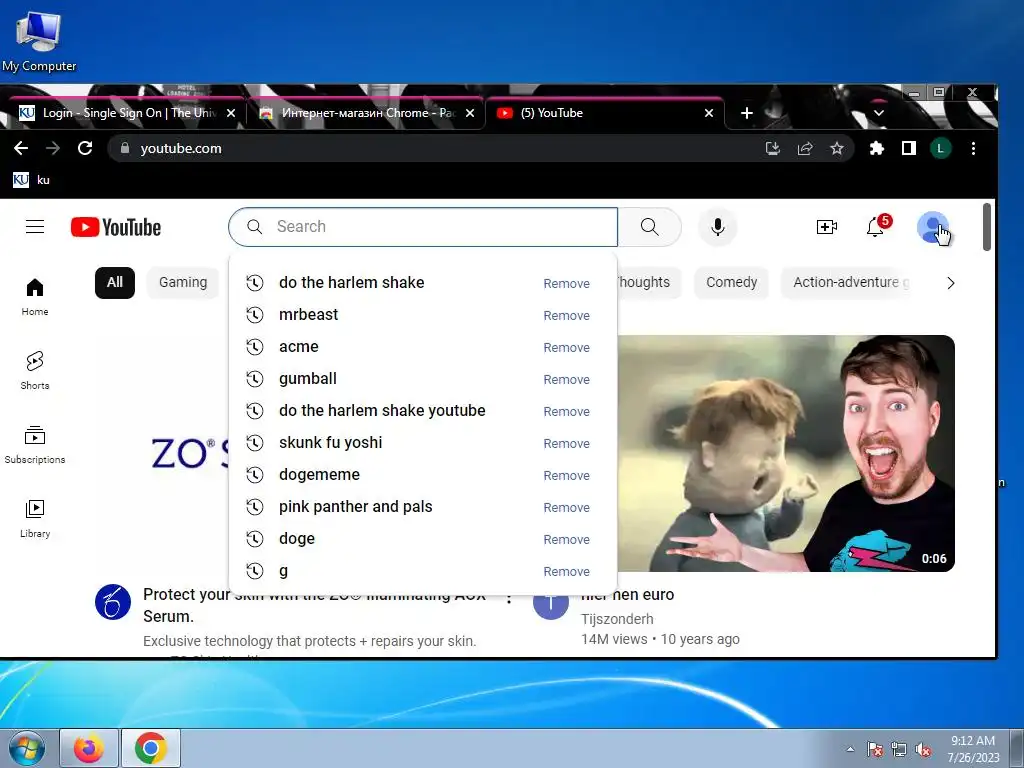Launch Firefox from the taskbar
The width and height of the screenshot is (1024, 768).
click(89, 748)
